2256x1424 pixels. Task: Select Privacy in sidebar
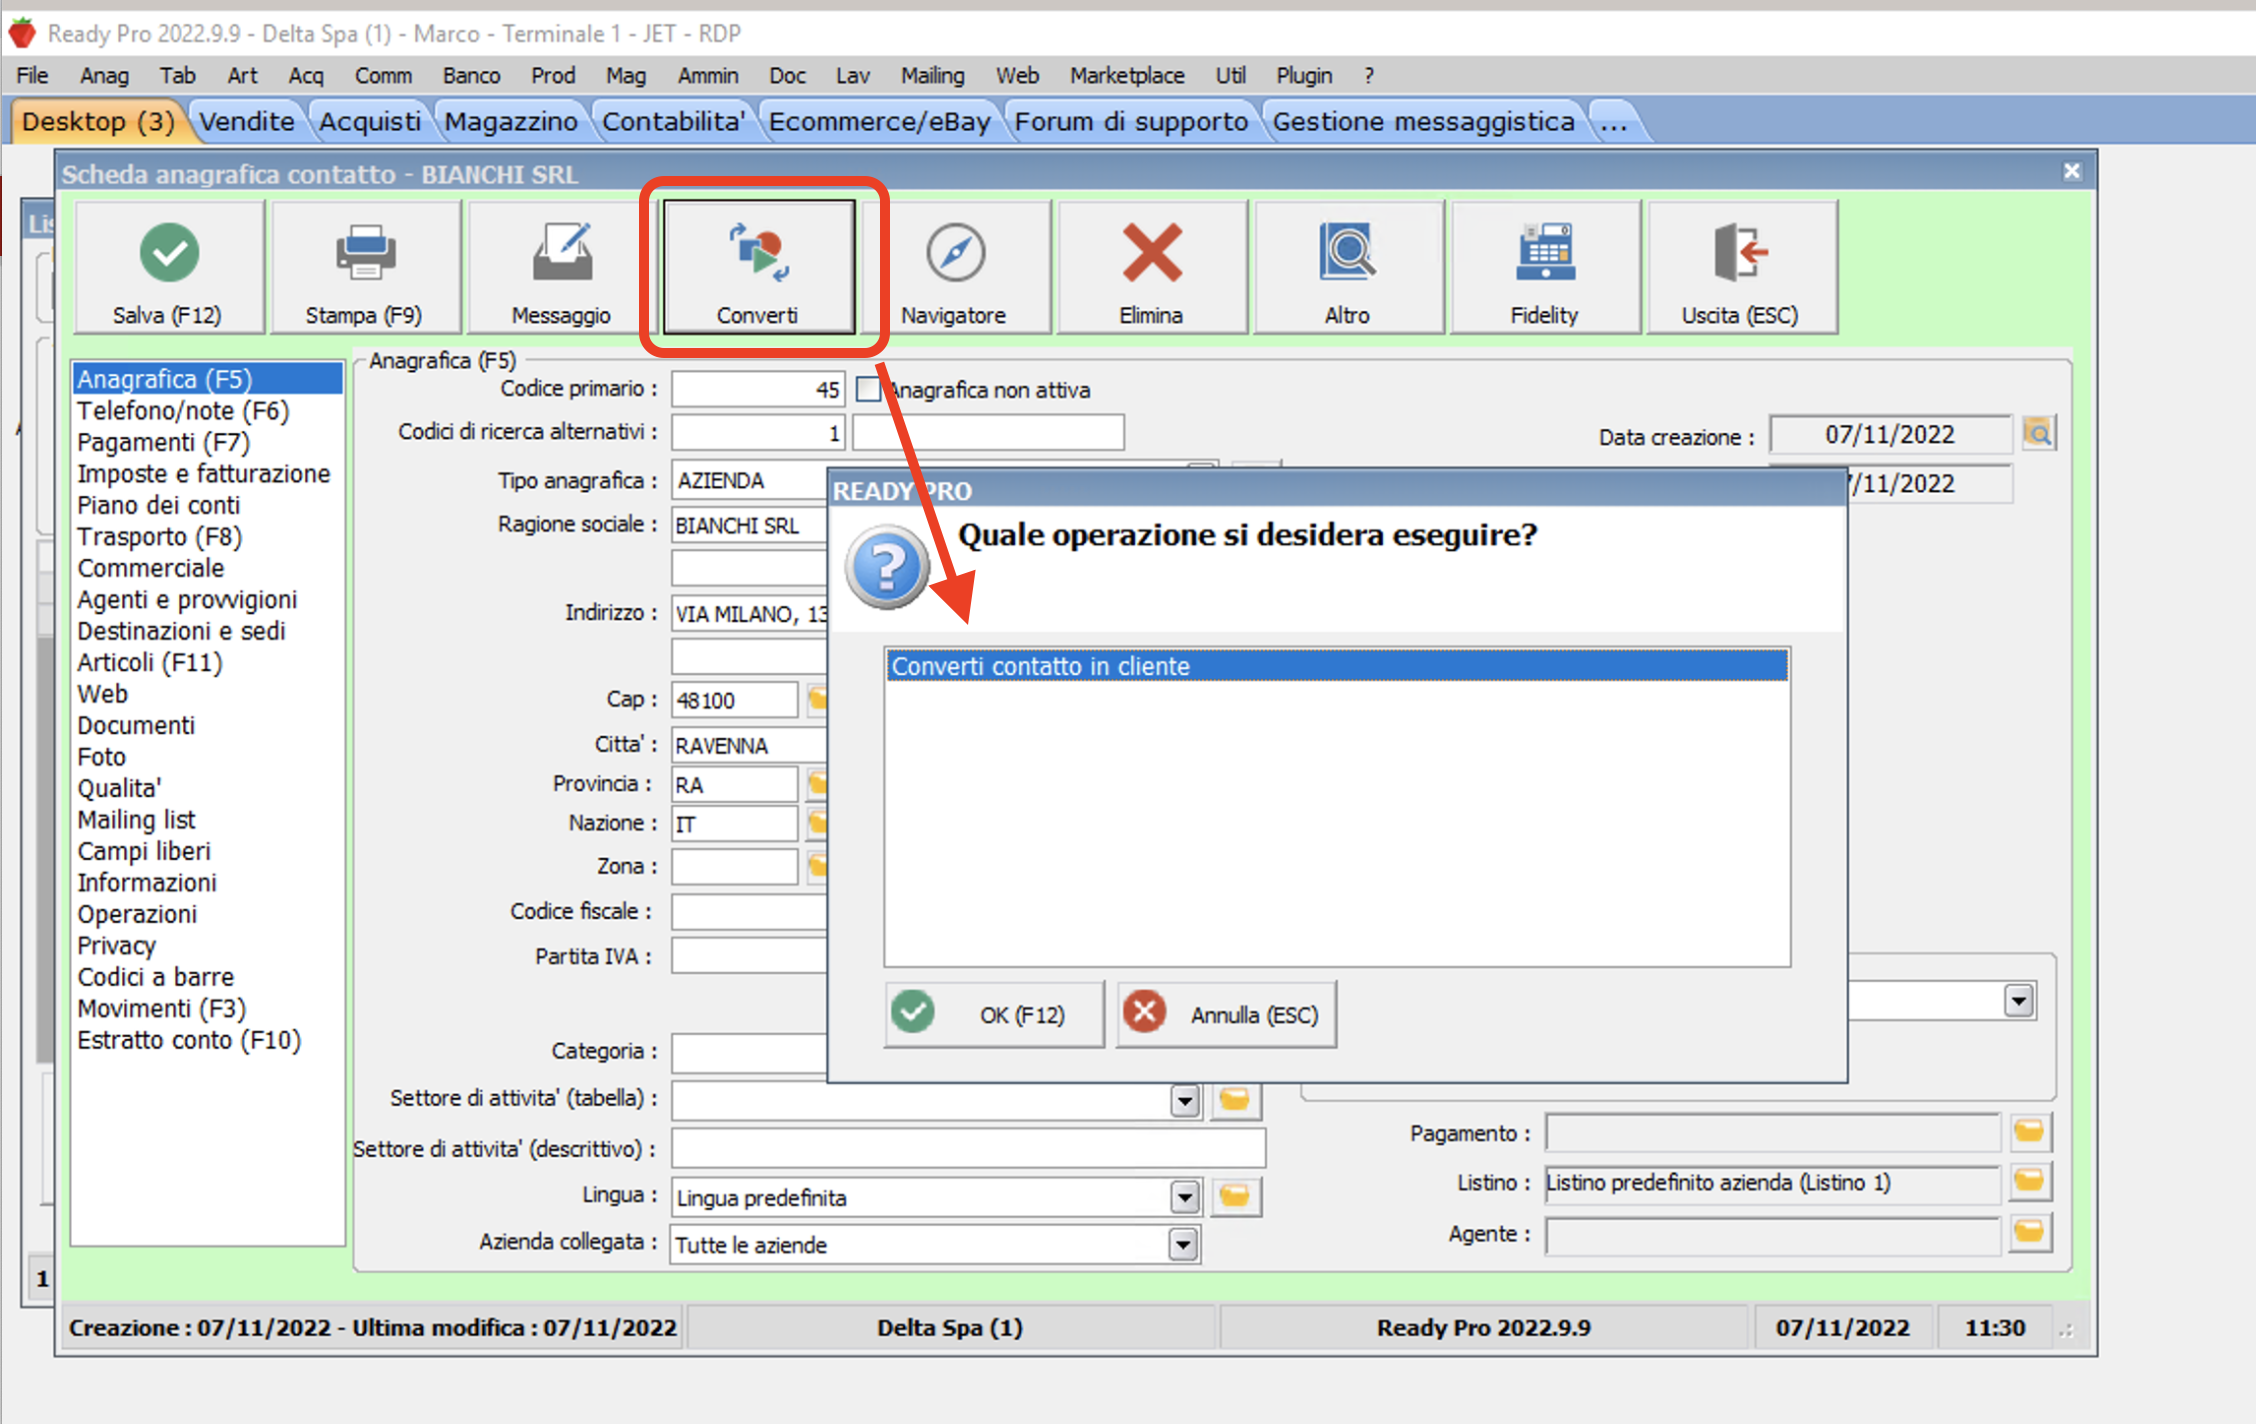pyautogui.click(x=116, y=946)
